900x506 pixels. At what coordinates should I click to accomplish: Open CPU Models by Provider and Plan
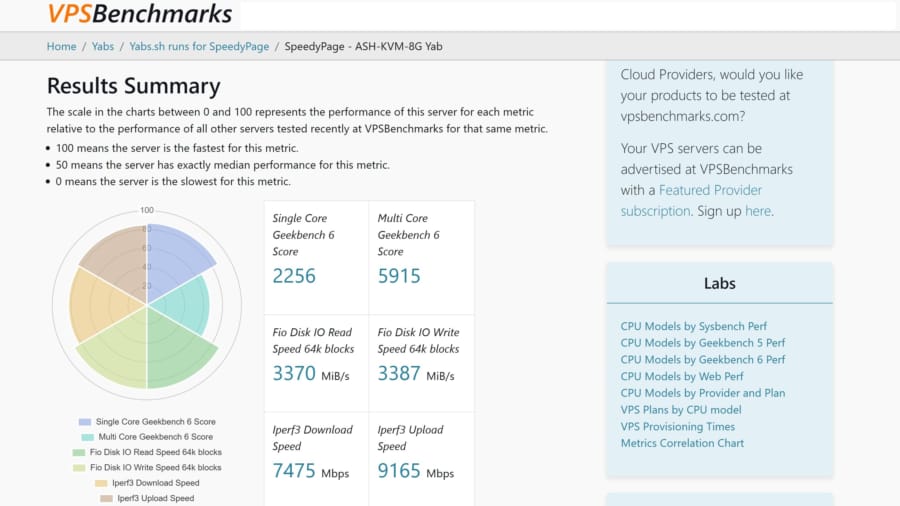pos(703,393)
